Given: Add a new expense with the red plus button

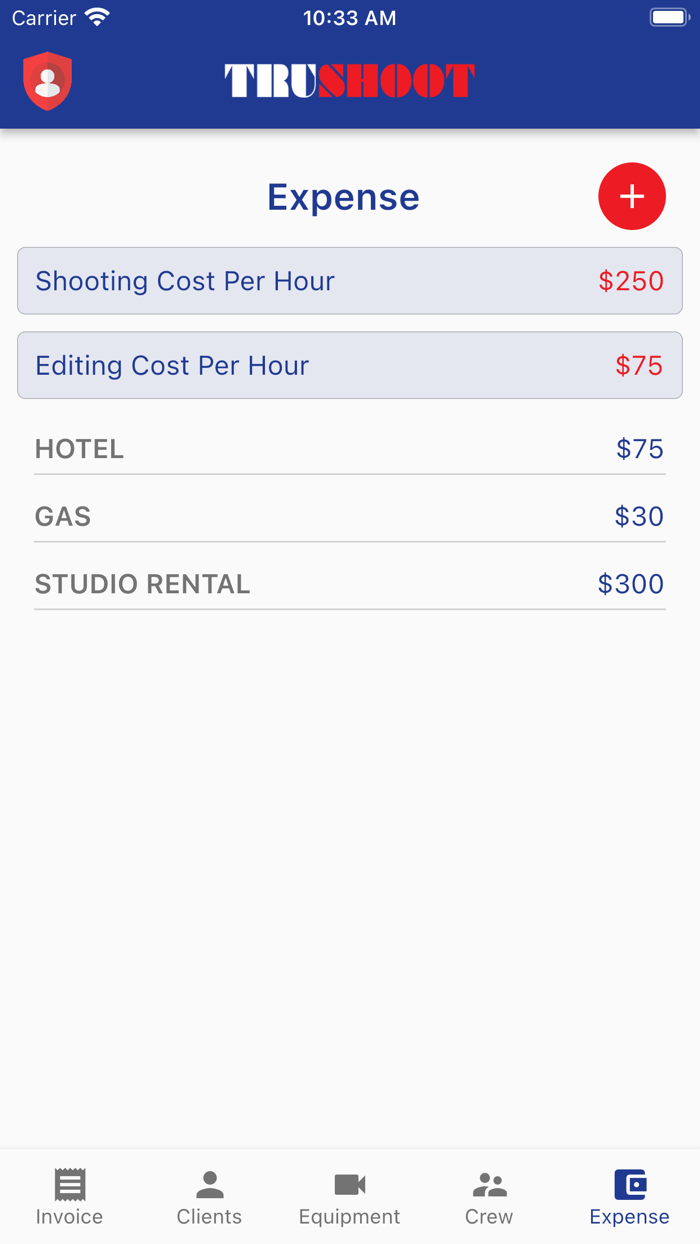Looking at the screenshot, I should 632,196.
